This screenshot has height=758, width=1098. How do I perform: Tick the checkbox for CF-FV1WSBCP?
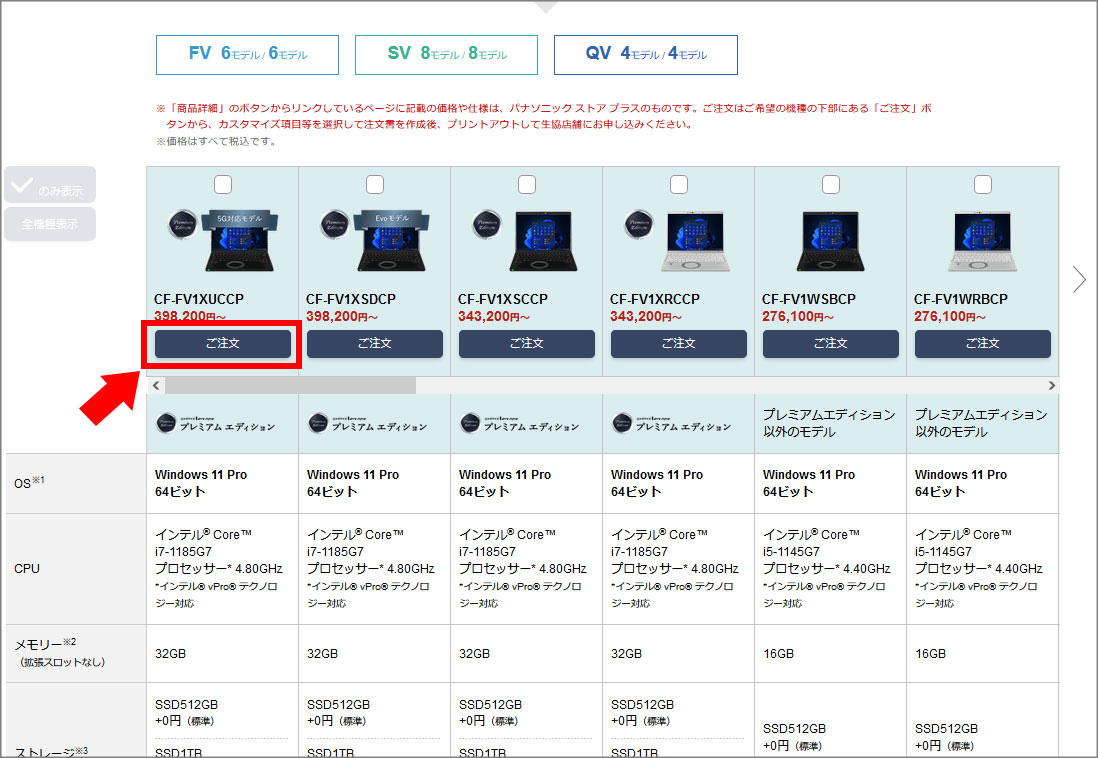[x=831, y=184]
